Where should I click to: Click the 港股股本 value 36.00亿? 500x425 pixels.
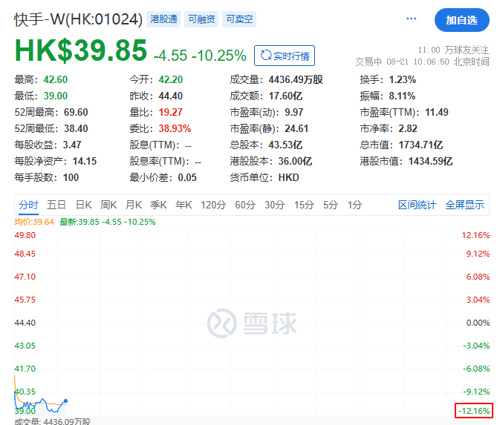click(295, 161)
